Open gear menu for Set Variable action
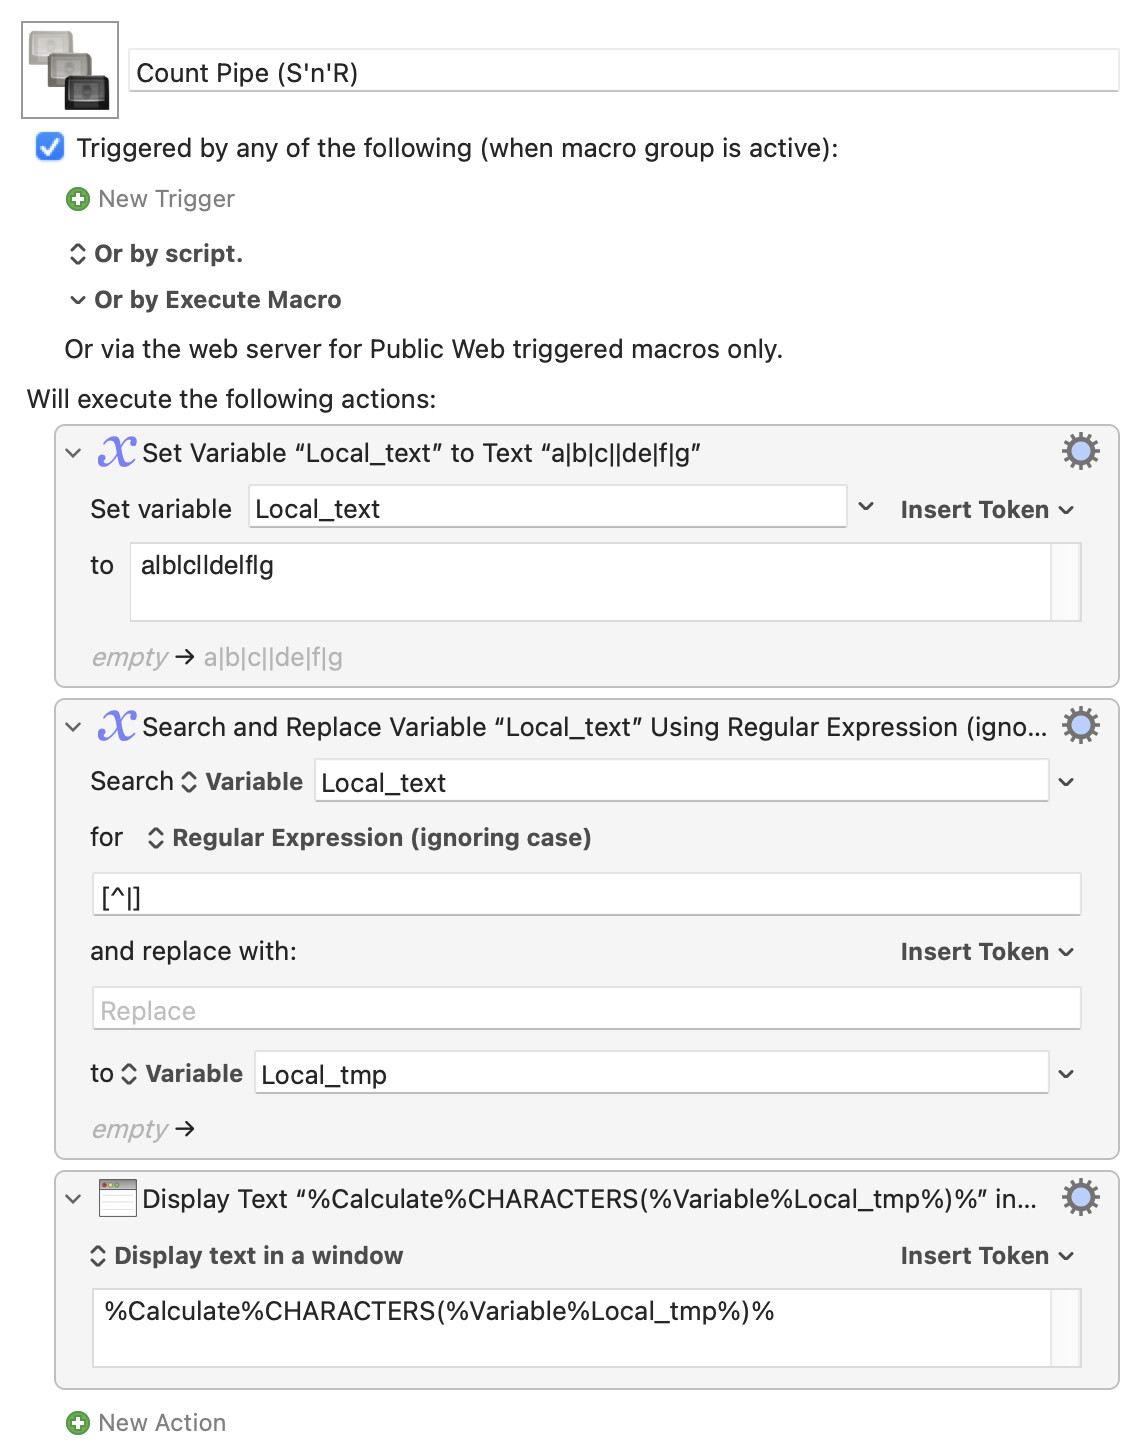 (1081, 452)
